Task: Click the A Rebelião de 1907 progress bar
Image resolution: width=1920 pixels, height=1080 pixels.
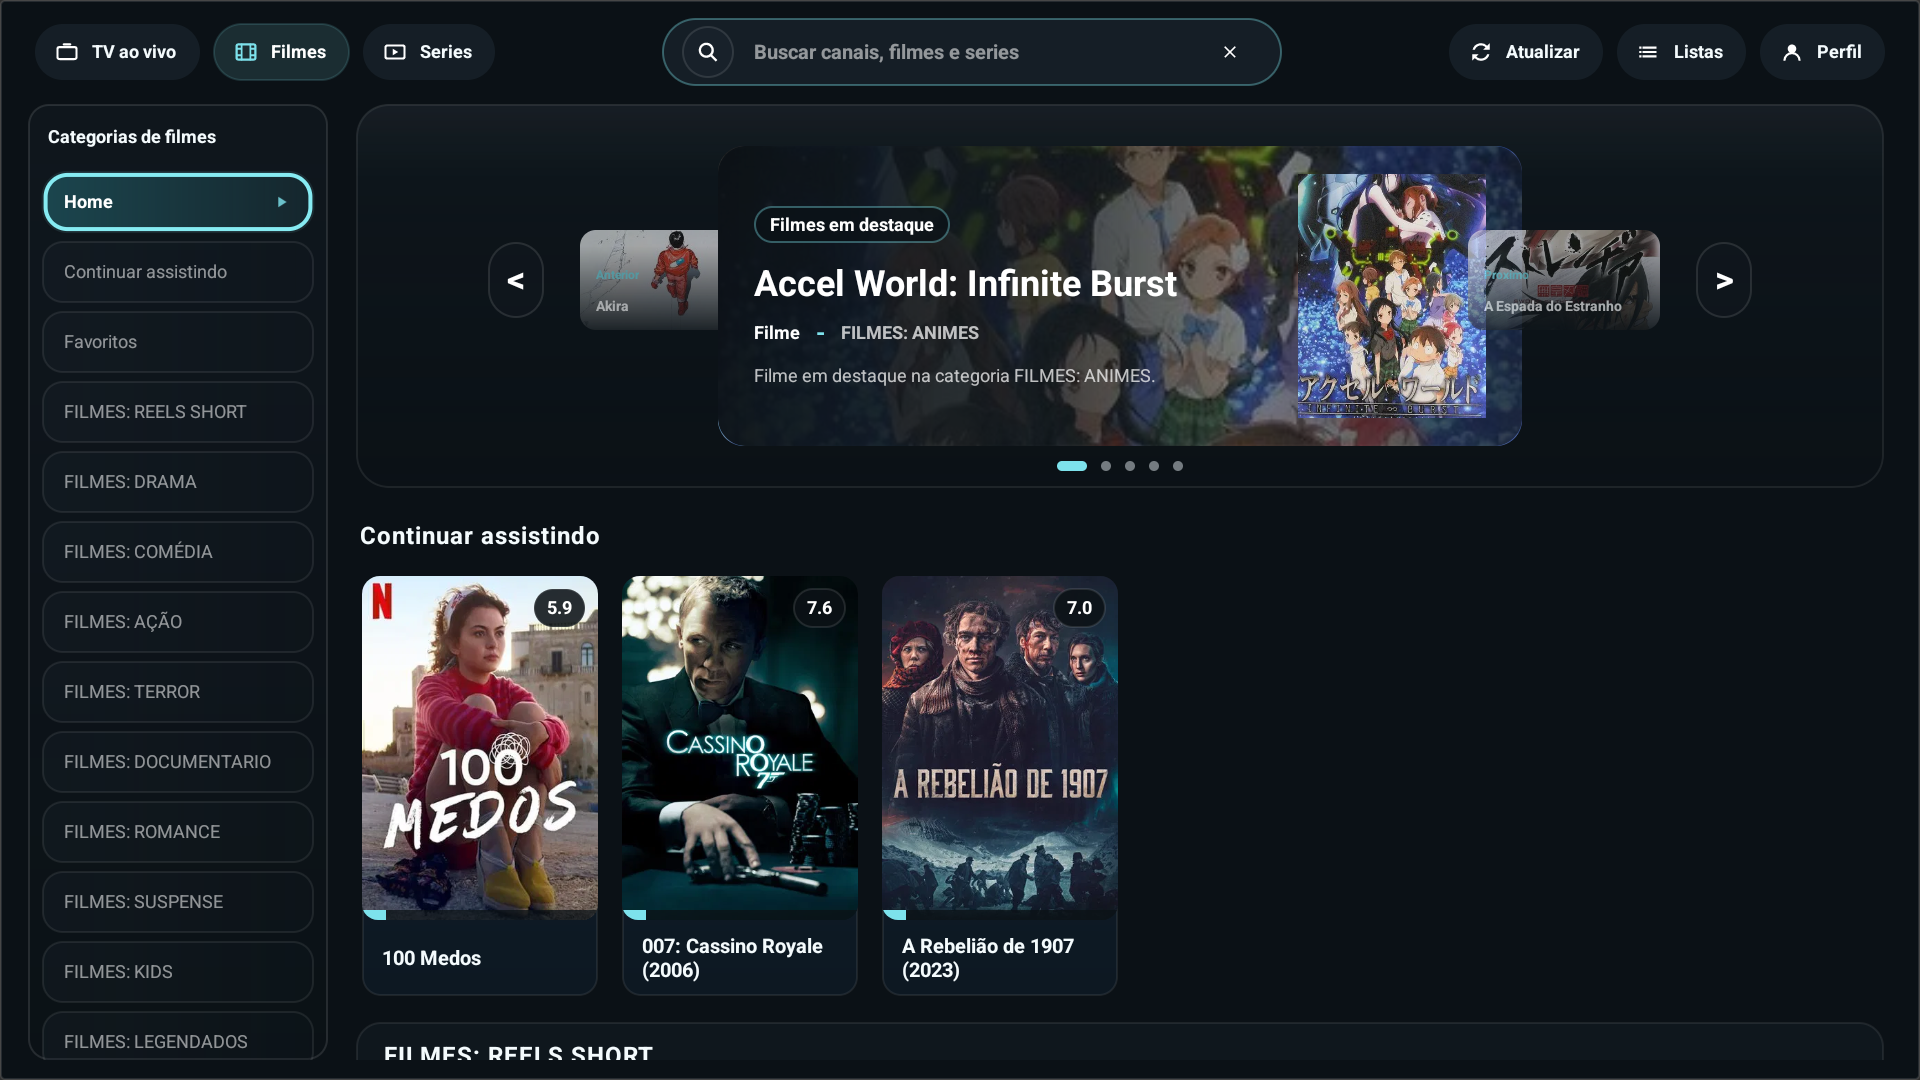Action: pyautogui.click(x=1000, y=915)
